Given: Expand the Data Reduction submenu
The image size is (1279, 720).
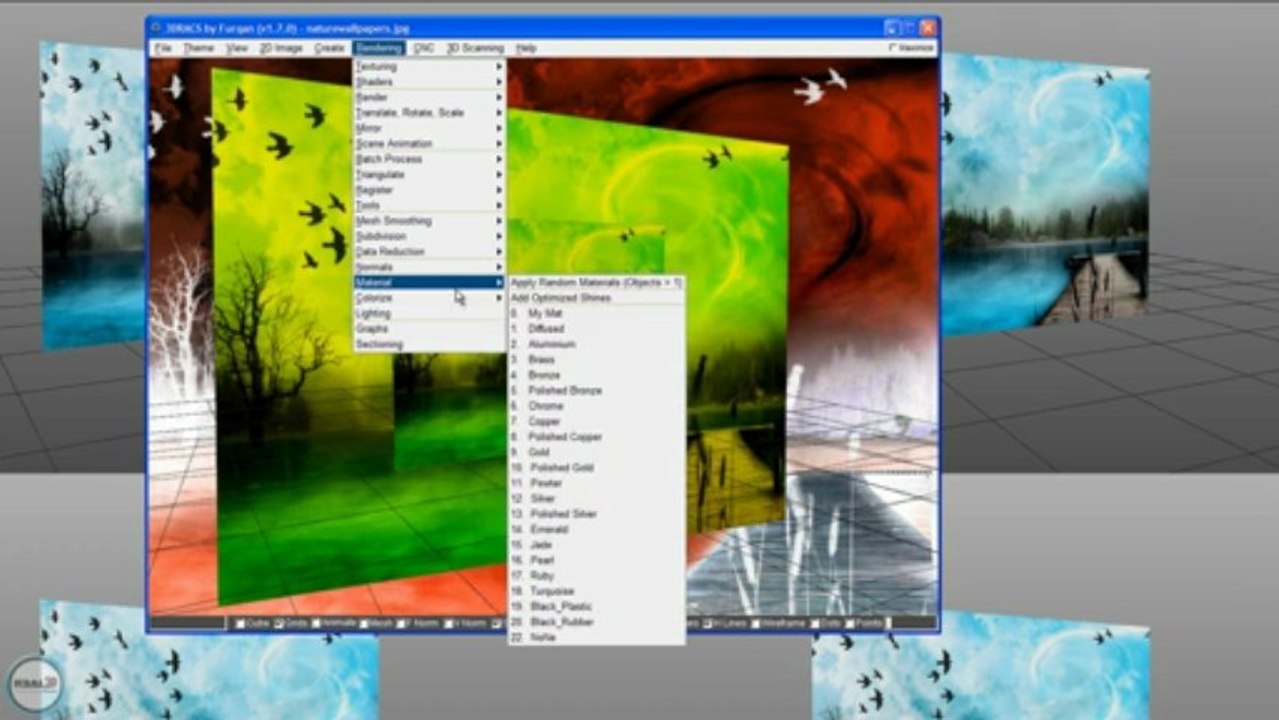Looking at the screenshot, I should tap(429, 251).
